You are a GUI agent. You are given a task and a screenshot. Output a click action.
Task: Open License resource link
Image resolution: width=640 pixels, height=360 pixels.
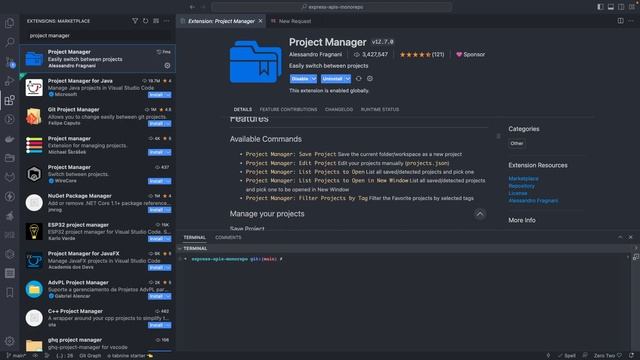(x=518, y=193)
